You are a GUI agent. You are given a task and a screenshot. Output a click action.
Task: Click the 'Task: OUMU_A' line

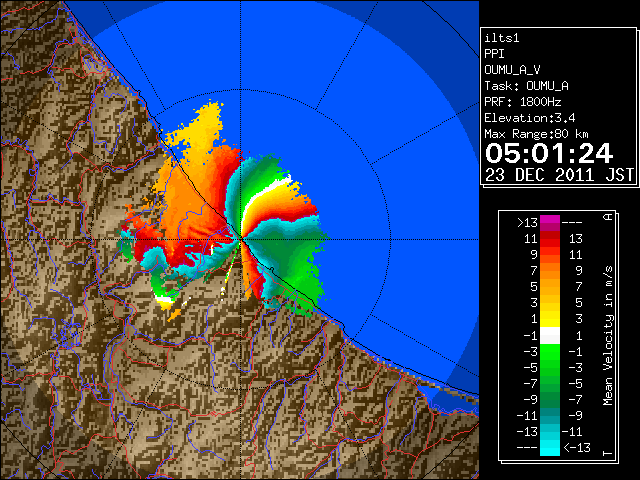tap(527, 86)
